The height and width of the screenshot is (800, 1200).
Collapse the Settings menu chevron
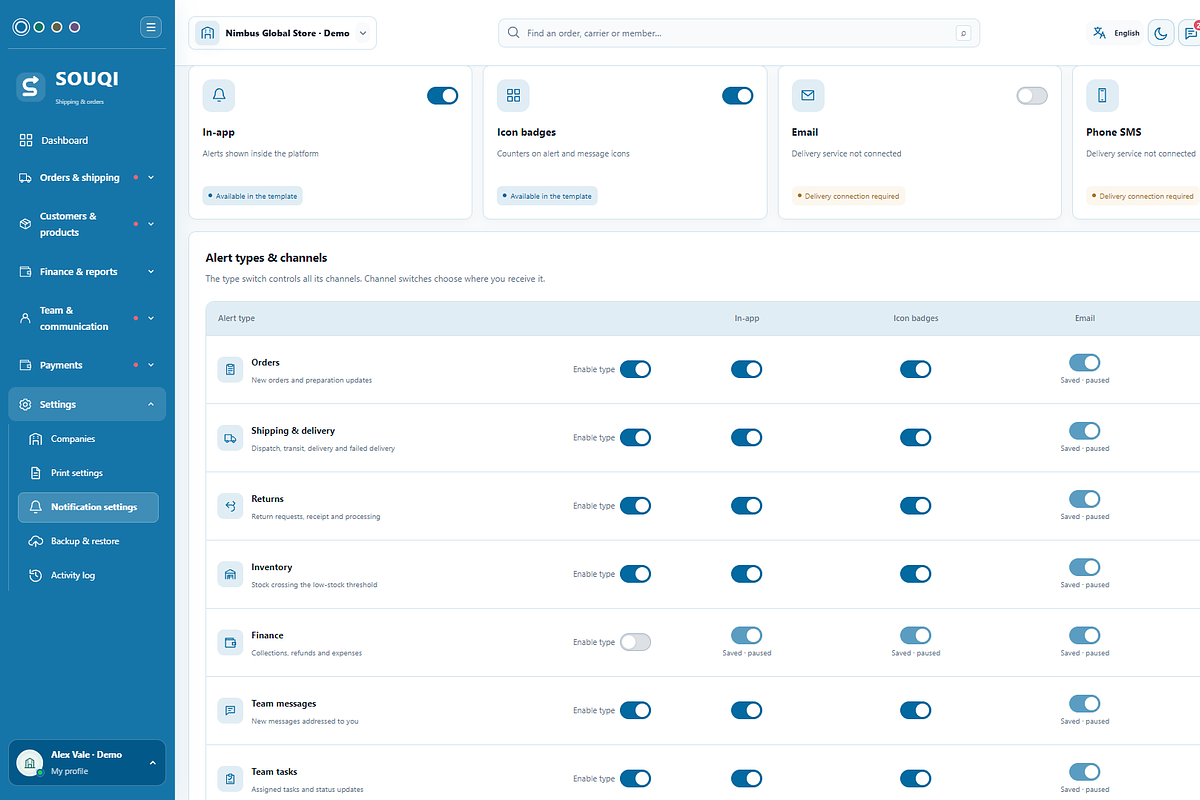pyautogui.click(x=151, y=404)
